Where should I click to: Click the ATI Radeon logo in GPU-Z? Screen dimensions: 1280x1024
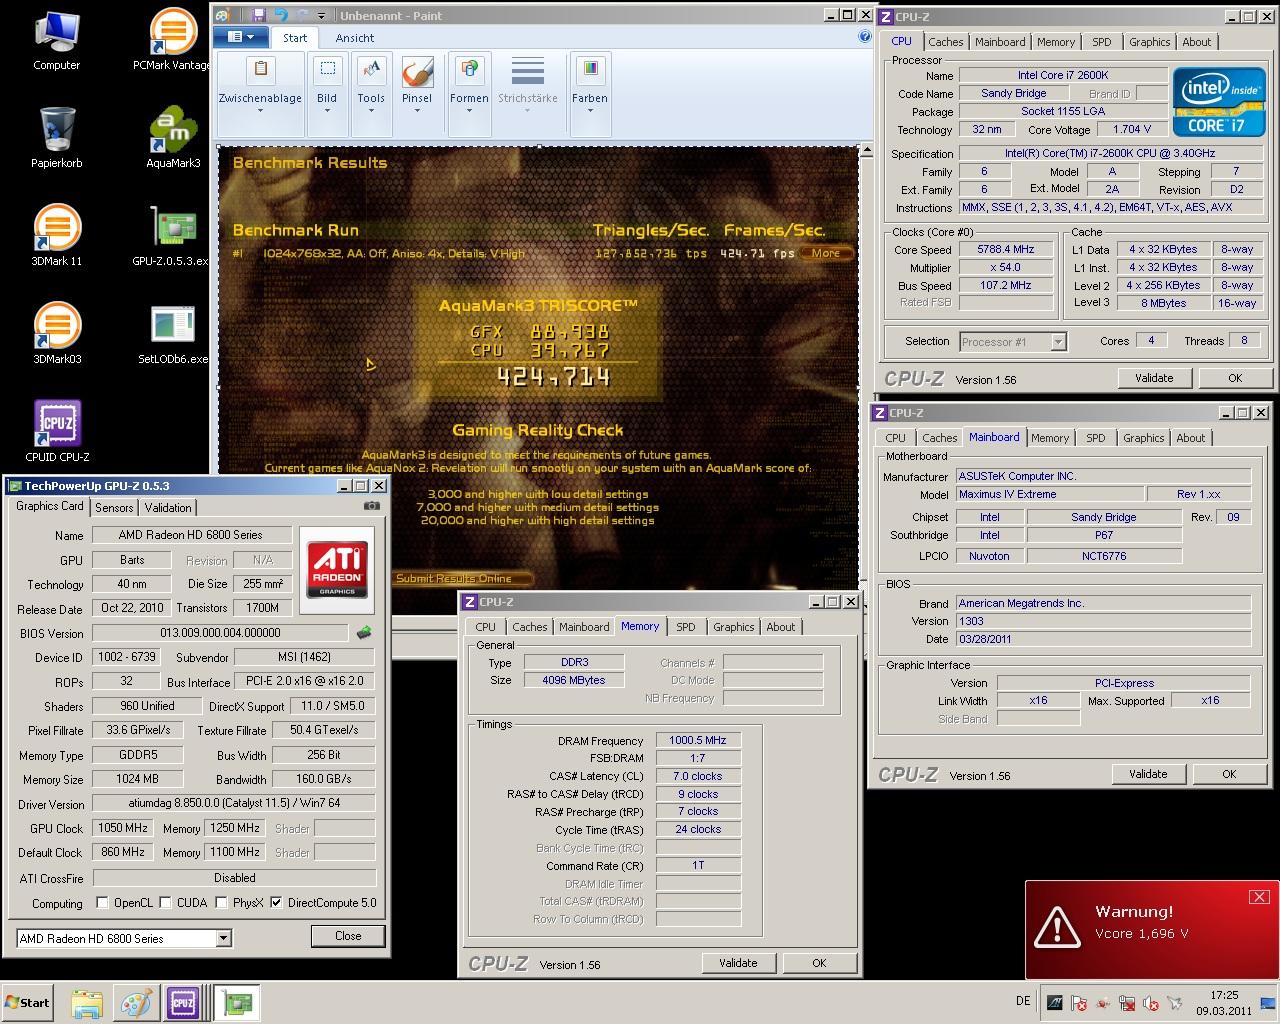click(x=337, y=571)
